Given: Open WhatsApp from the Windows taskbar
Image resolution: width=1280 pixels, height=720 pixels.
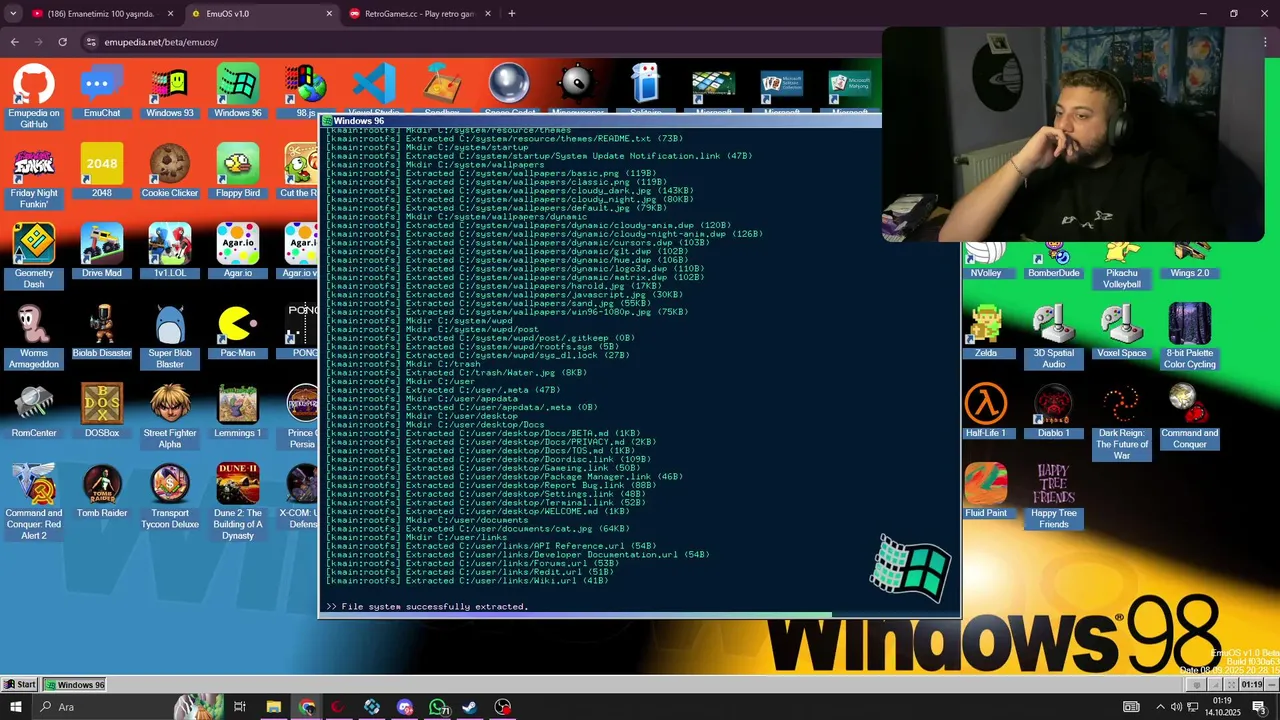Looking at the screenshot, I should click(437, 707).
